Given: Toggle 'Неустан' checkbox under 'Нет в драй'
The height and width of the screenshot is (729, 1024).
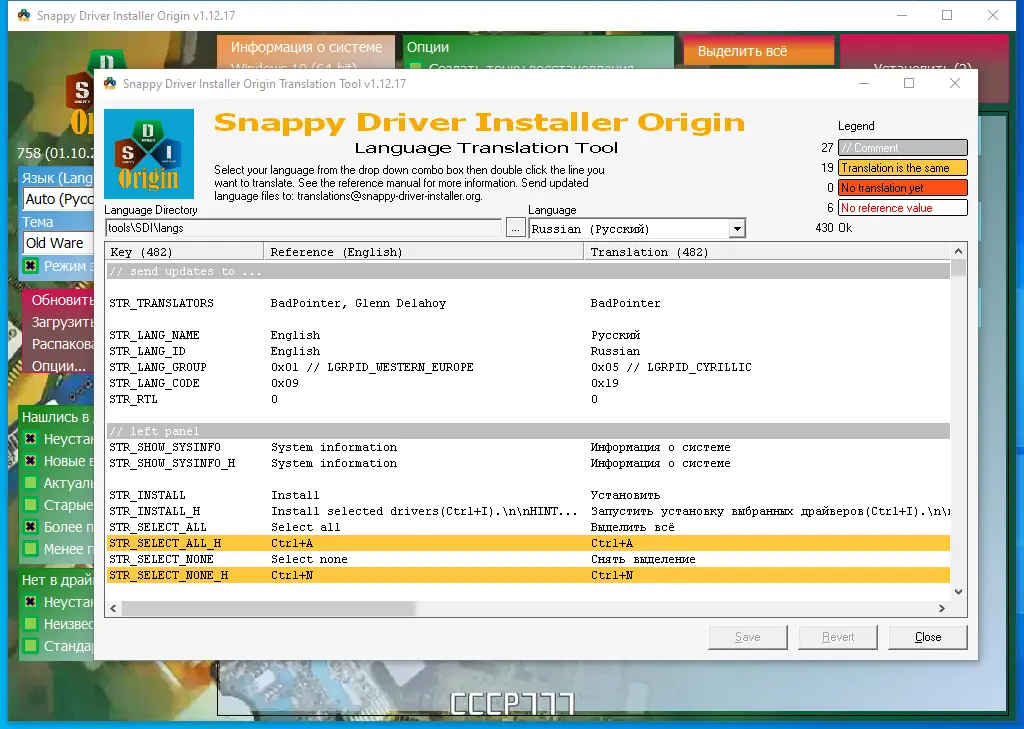Looking at the screenshot, I should (30, 602).
